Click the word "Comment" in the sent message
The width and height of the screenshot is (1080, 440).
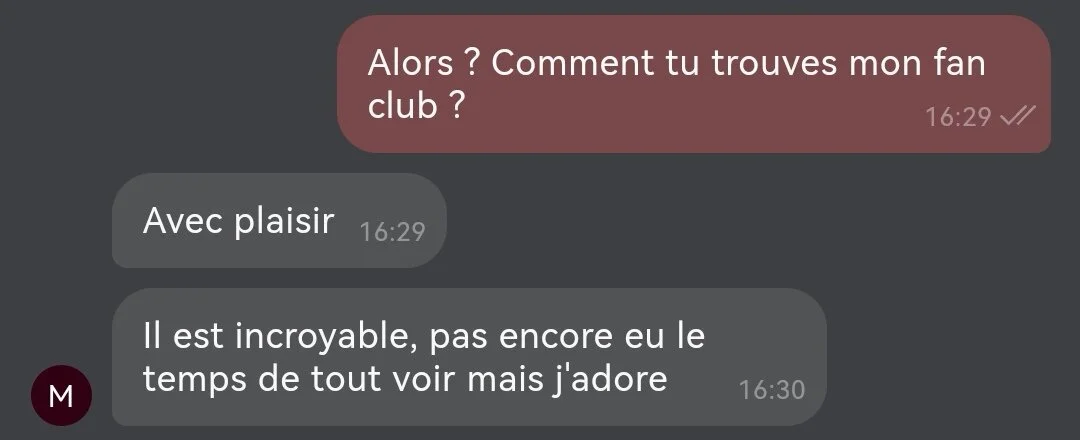[x=573, y=63]
